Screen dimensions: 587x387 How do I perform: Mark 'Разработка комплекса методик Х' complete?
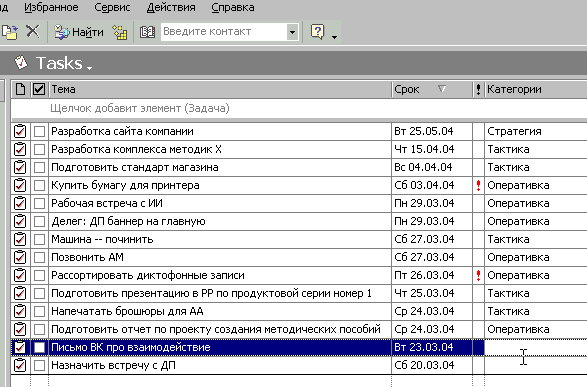click(x=39, y=150)
